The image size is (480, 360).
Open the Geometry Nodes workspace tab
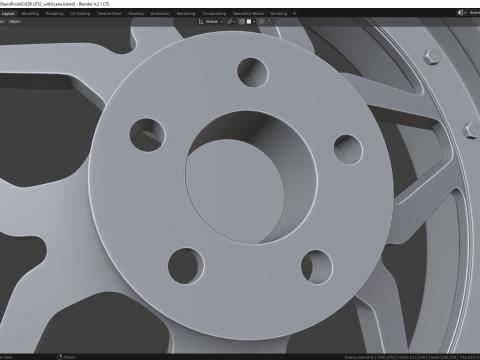pos(248,14)
